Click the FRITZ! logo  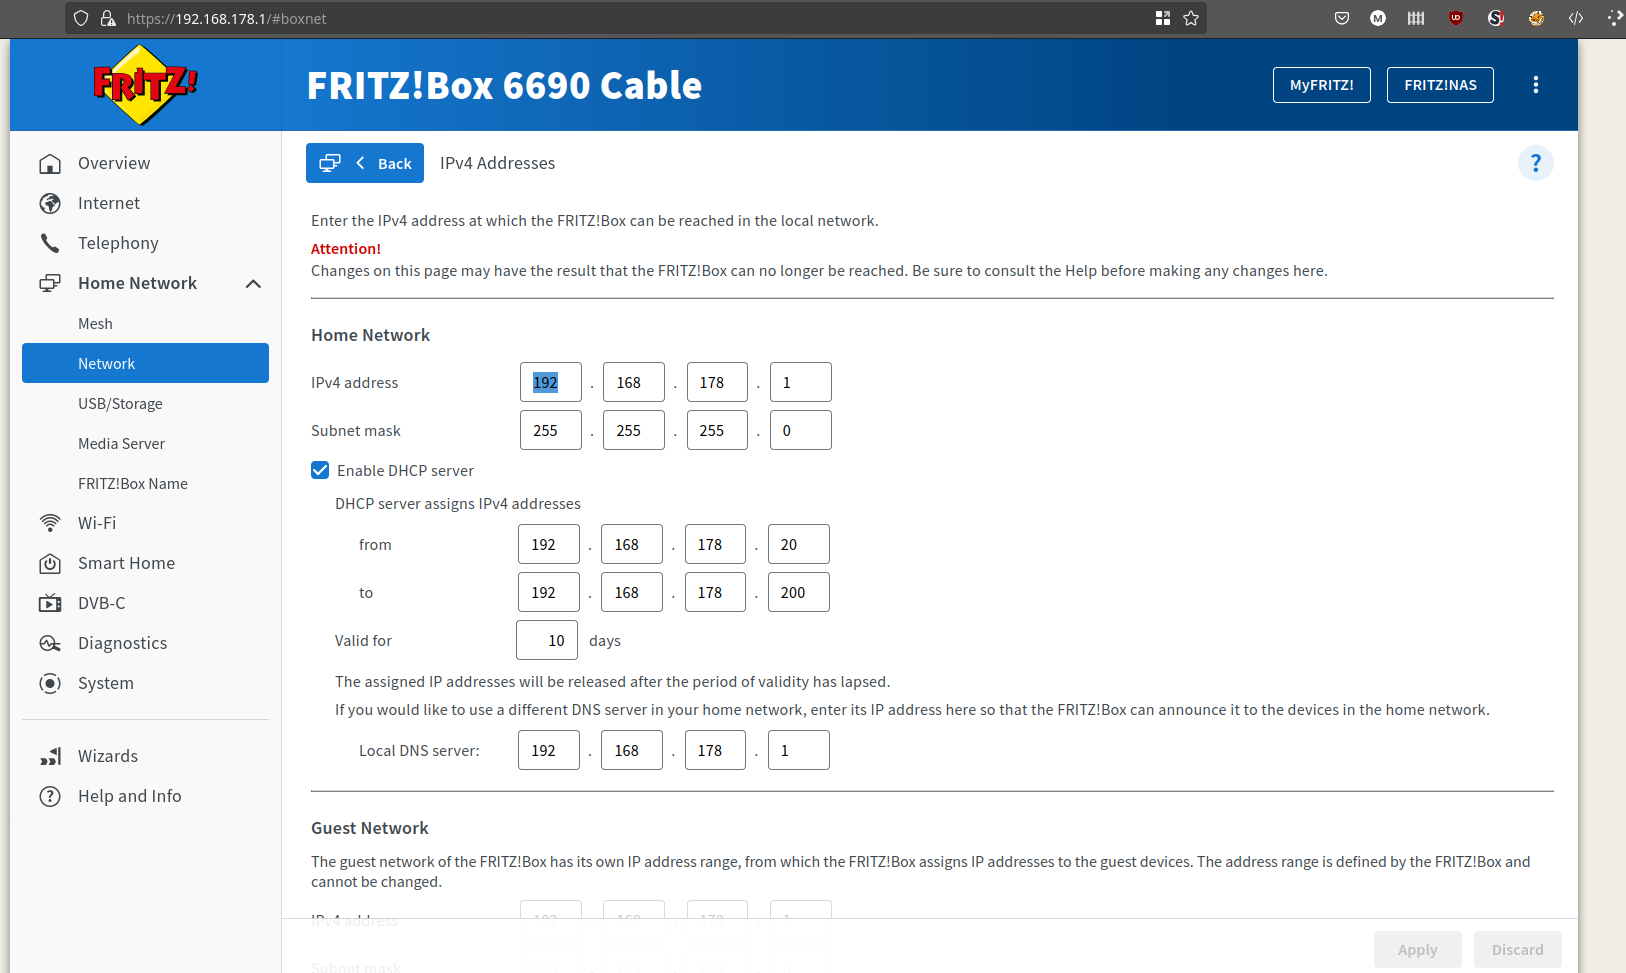145,85
